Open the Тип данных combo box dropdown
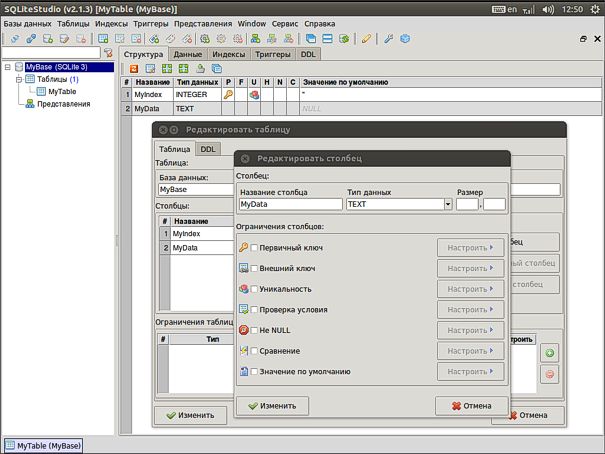This screenshot has height=454, width=605. [448, 204]
